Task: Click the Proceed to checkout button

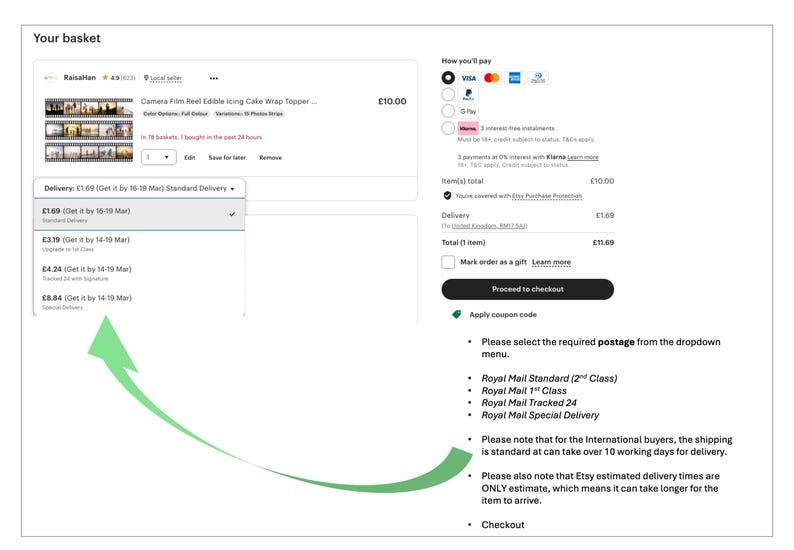Action: coord(528,289)
